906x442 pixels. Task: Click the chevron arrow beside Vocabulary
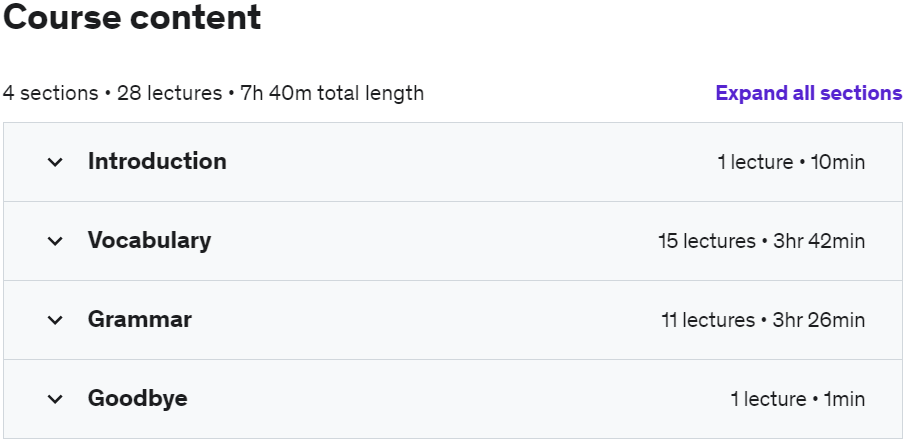(x=55, y=241)
